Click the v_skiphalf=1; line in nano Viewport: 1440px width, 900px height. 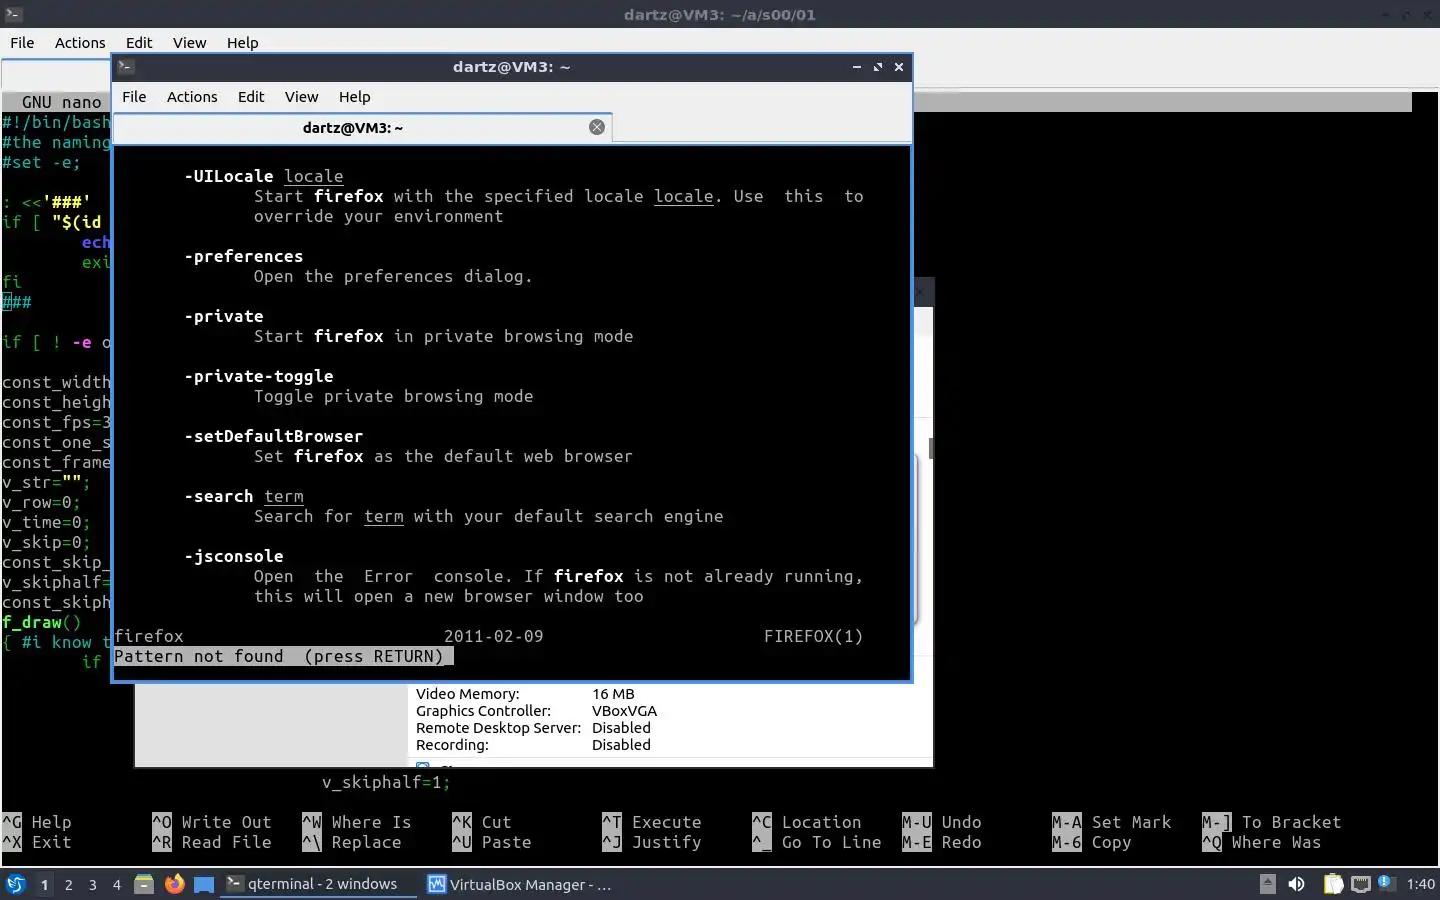(386, 782)
